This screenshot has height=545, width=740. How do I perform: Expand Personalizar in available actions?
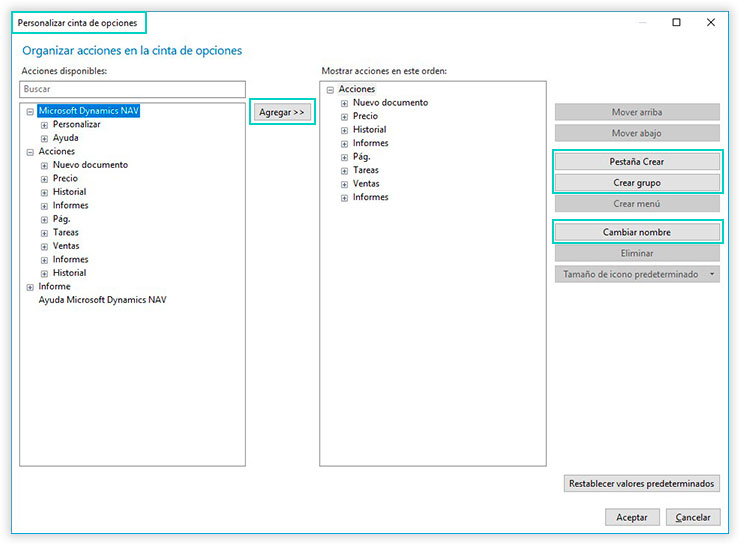[x=44, y=125]
